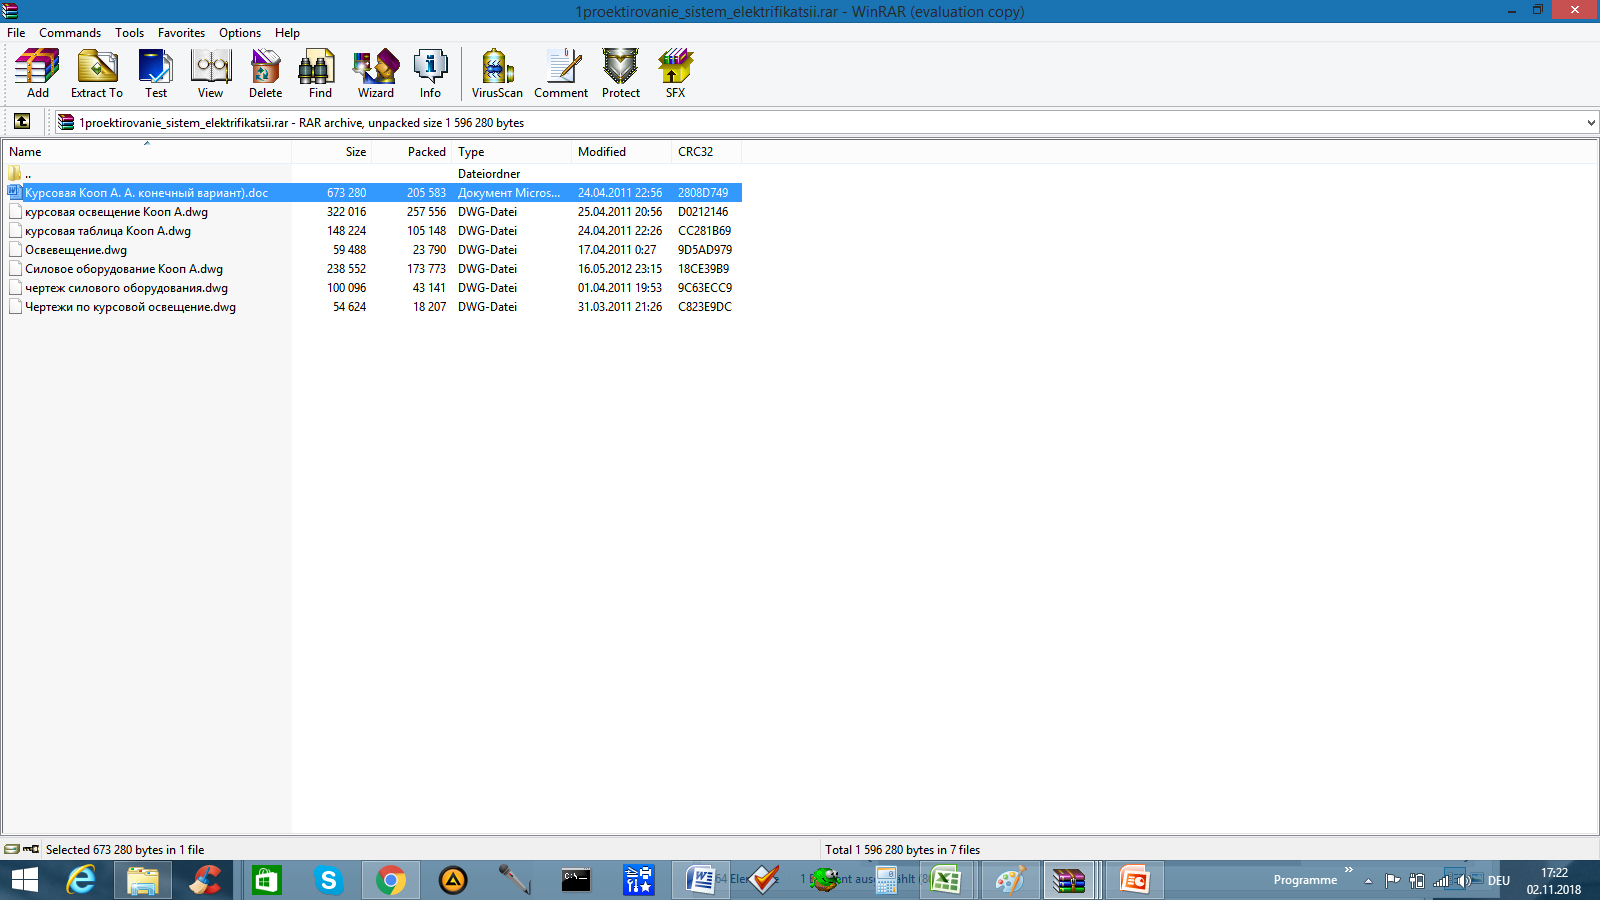The height and width of the screenshot is (900, 1600).
Task: Select 'курсовая освещение Koon A.dwg'
Action: pos(372,212)
